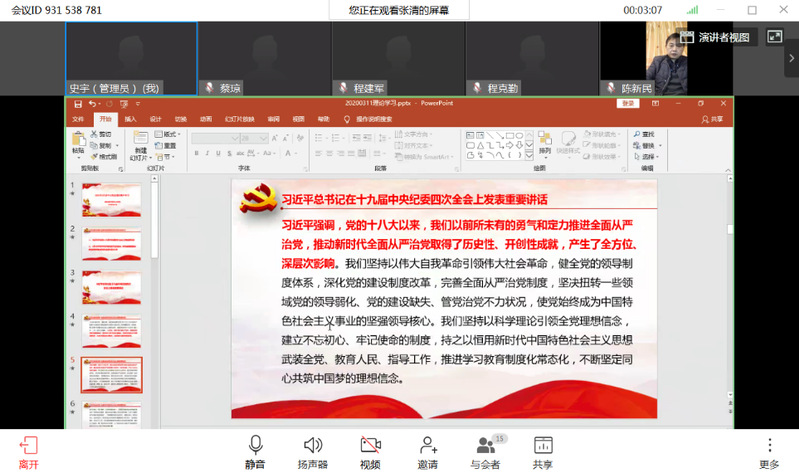
Task: Select the right arrow shape in gallery
Action: pos(510,145)
